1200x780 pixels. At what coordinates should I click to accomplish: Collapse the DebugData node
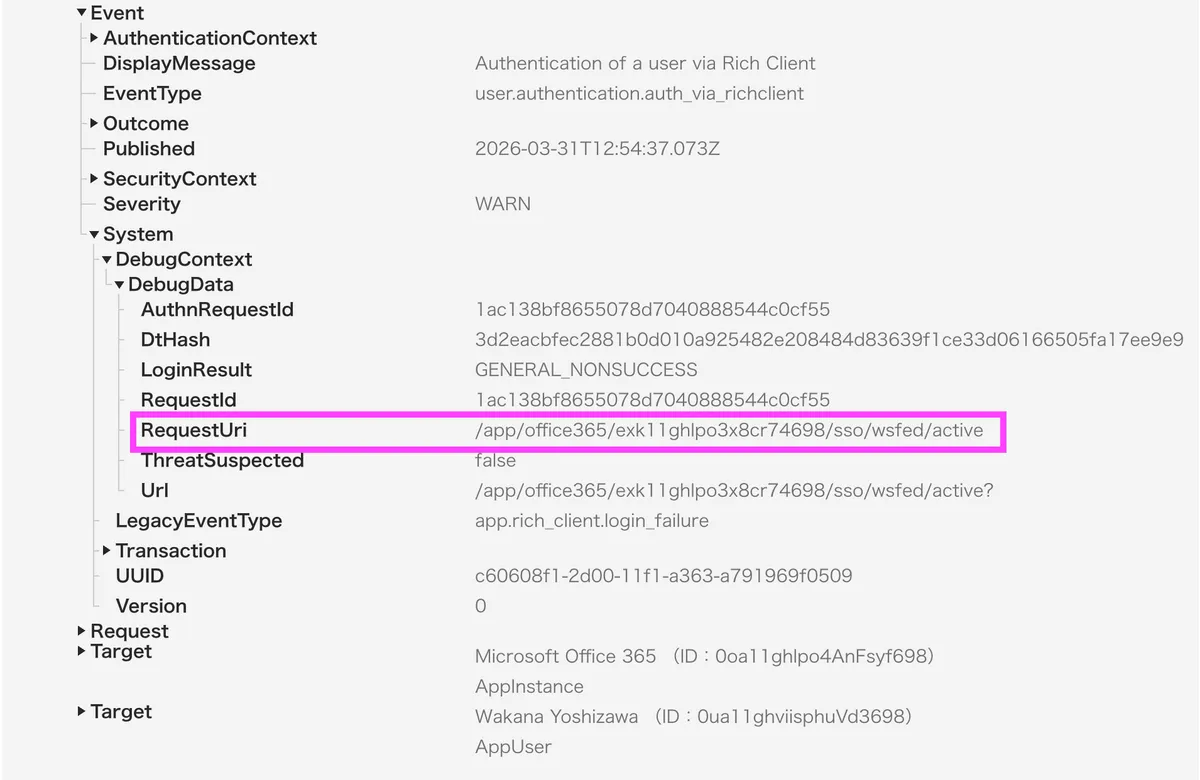point(120,285)
